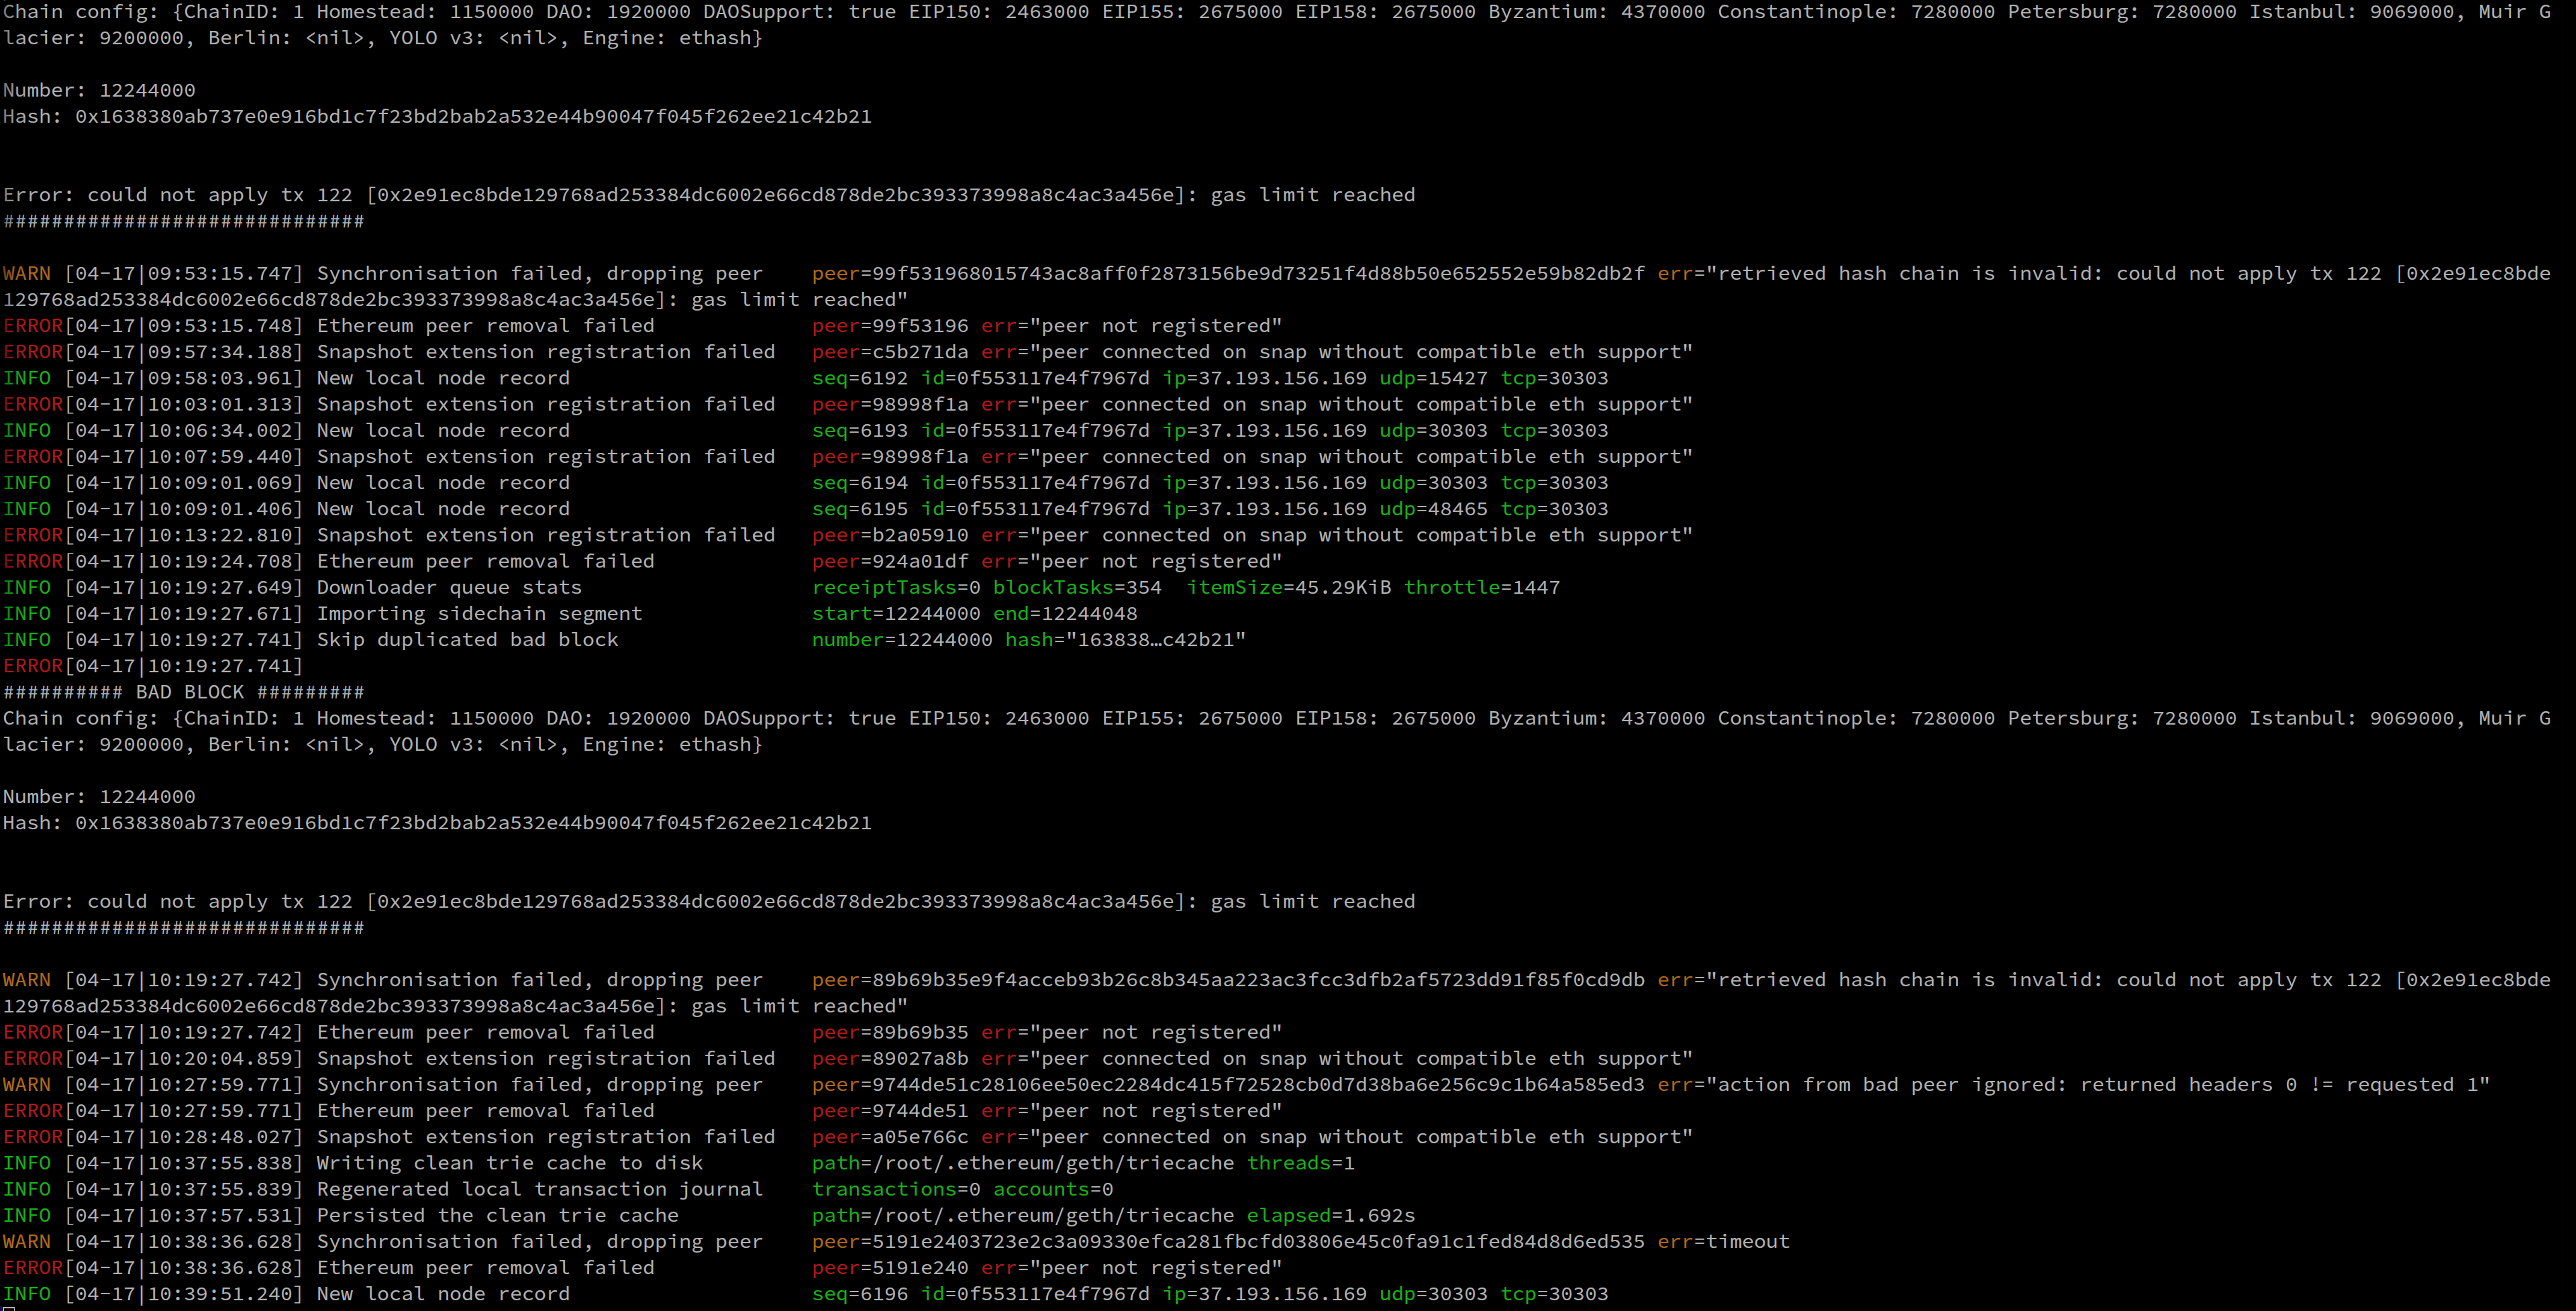Click 'Writing clean trie cache to disk' message
The image size is (2576, 1311).
(510, 1164)
